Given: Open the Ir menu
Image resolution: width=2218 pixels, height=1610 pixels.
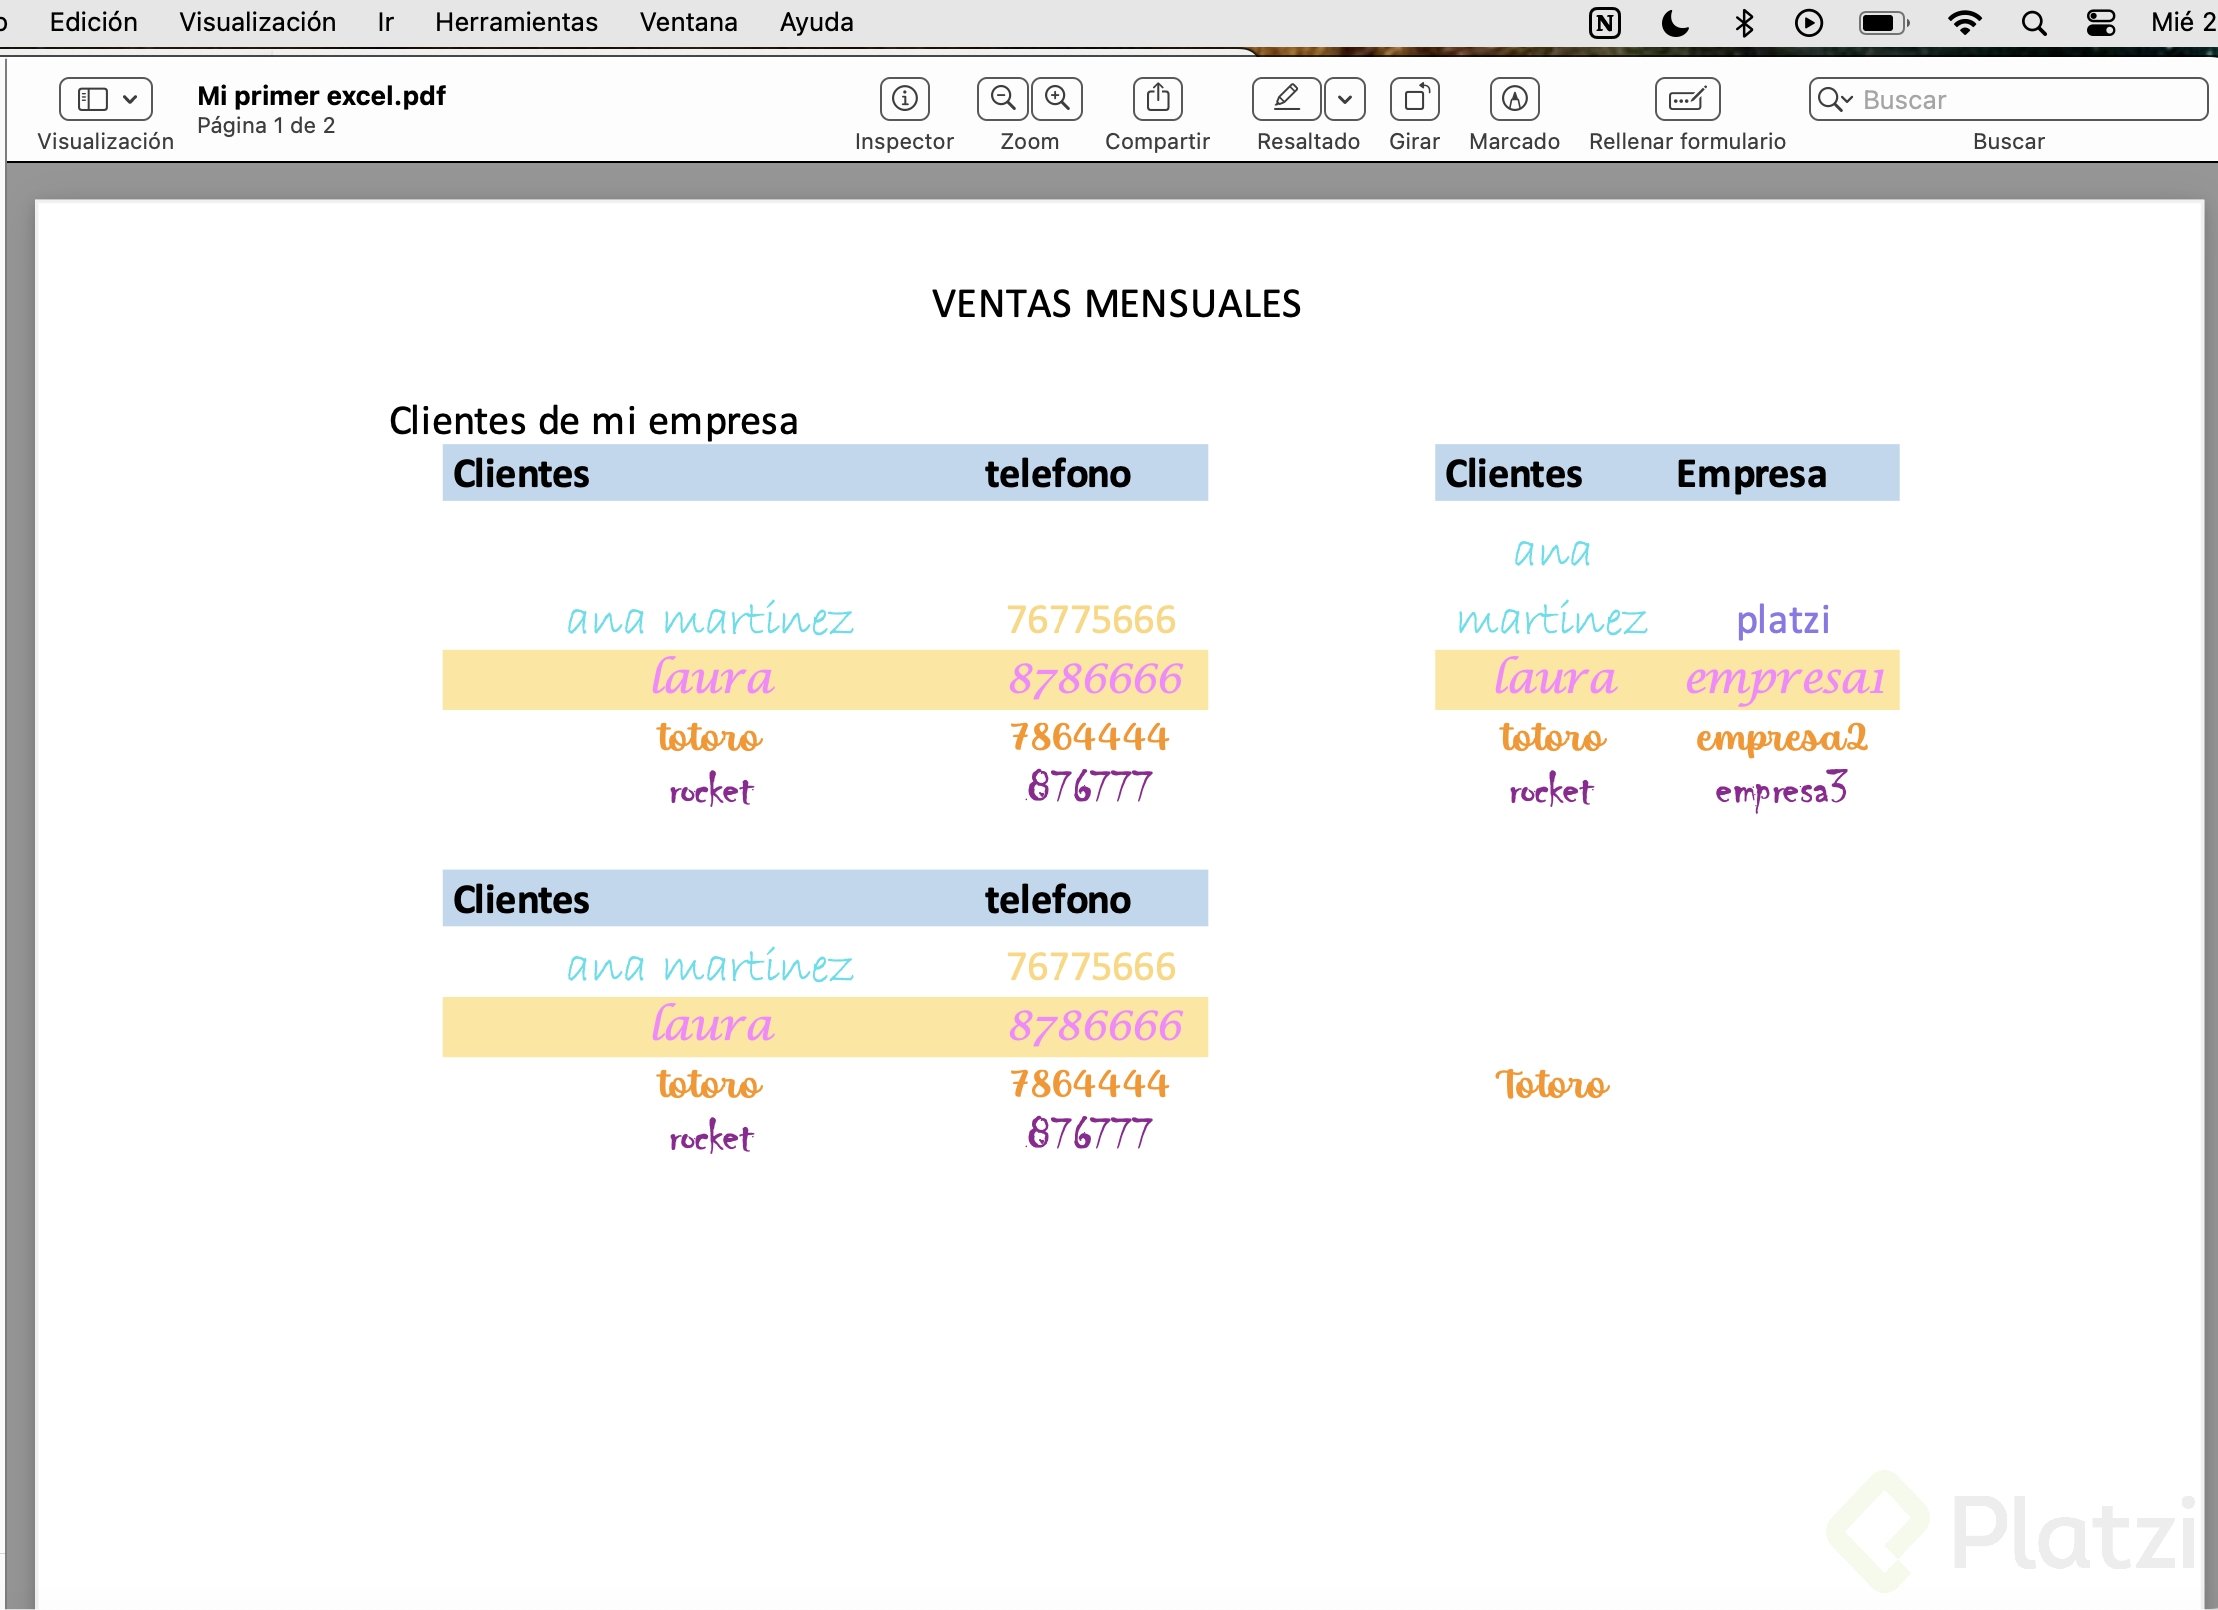Looking at the screenshot, I should tap(385, 22).
